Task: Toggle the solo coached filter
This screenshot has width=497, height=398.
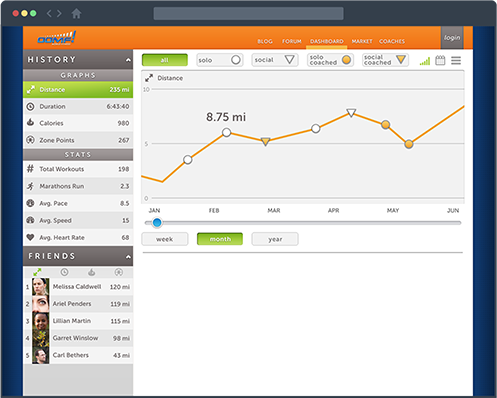Action: (x=330, y=60)
